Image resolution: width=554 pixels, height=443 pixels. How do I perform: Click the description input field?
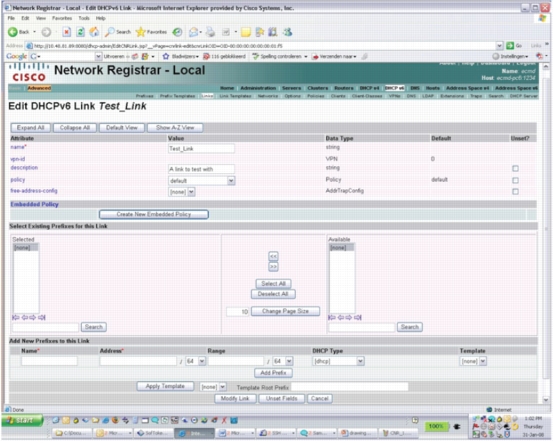point(201,170)
